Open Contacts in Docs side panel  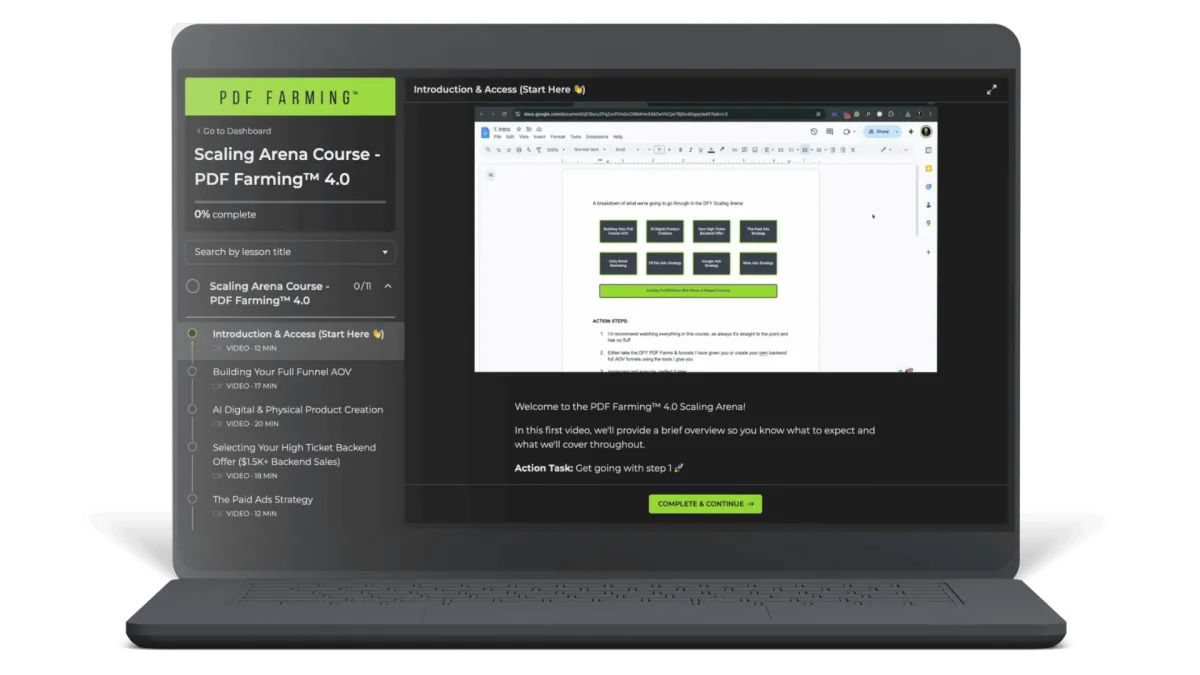click(929, 205)
